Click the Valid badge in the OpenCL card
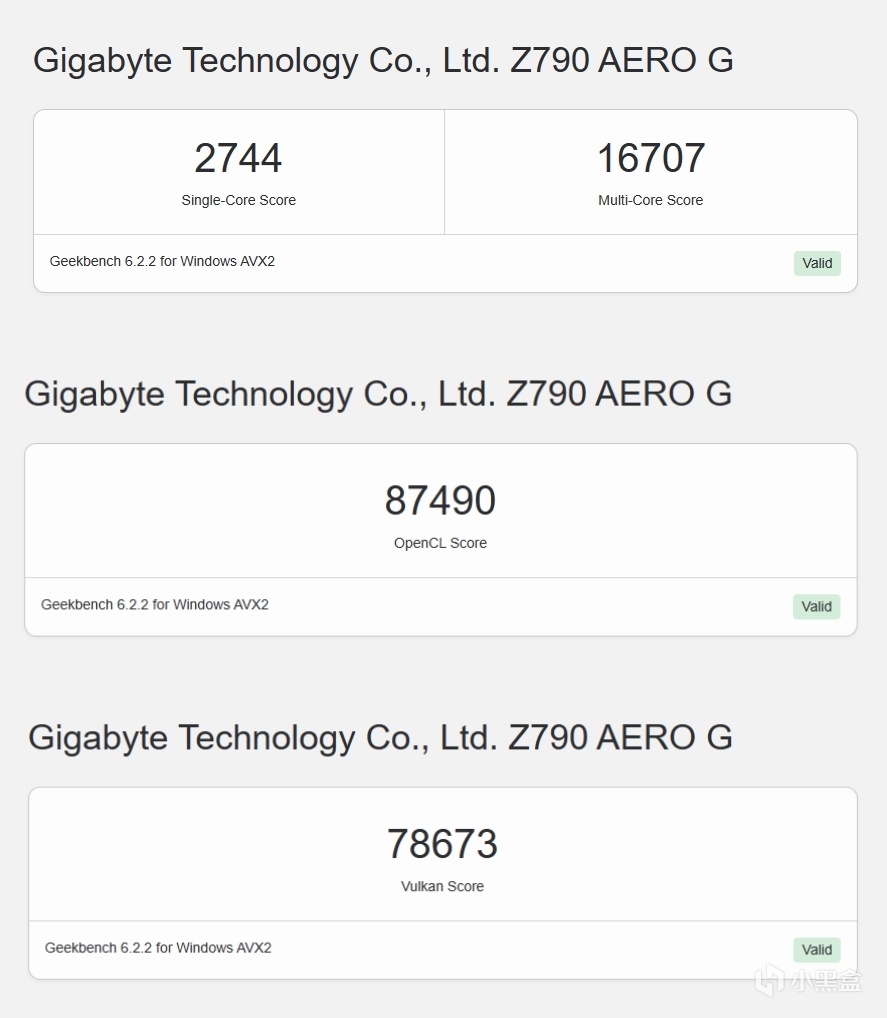This screenshot has width=887, height=1018. coord(816,606)
